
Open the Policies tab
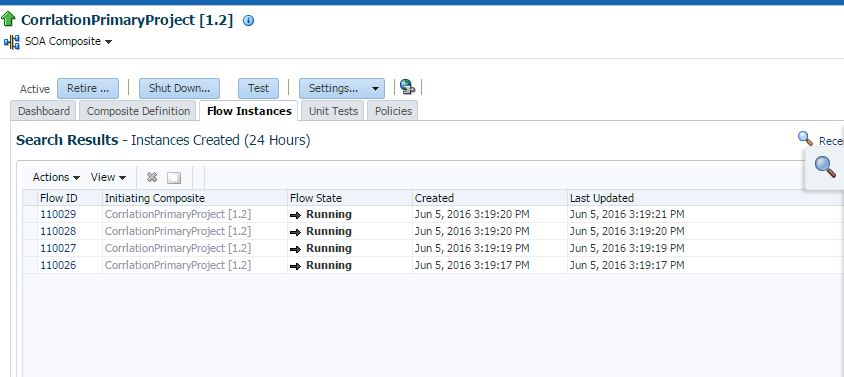click(x=393, y=111)
